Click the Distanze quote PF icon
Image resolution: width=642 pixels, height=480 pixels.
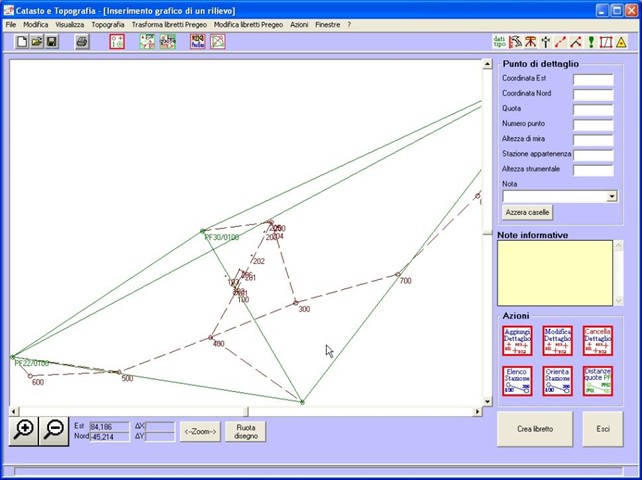(x=597, y=381)
